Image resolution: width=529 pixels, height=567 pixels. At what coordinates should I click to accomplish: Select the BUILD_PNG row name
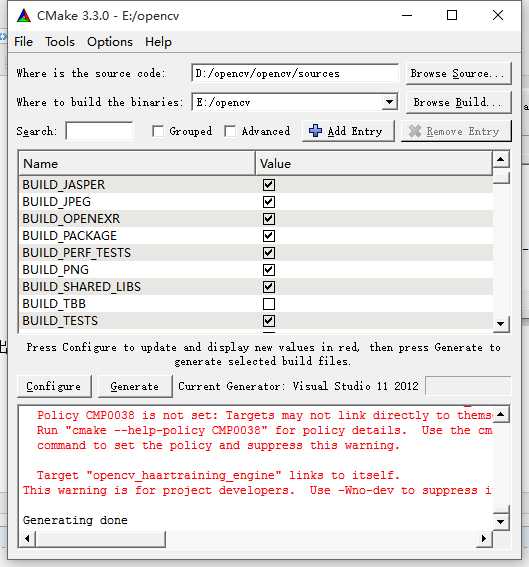(55, 270)
